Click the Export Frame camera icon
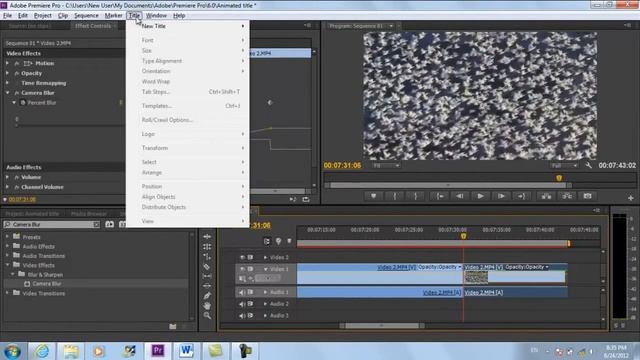640x360 pixels. point(587,196)
